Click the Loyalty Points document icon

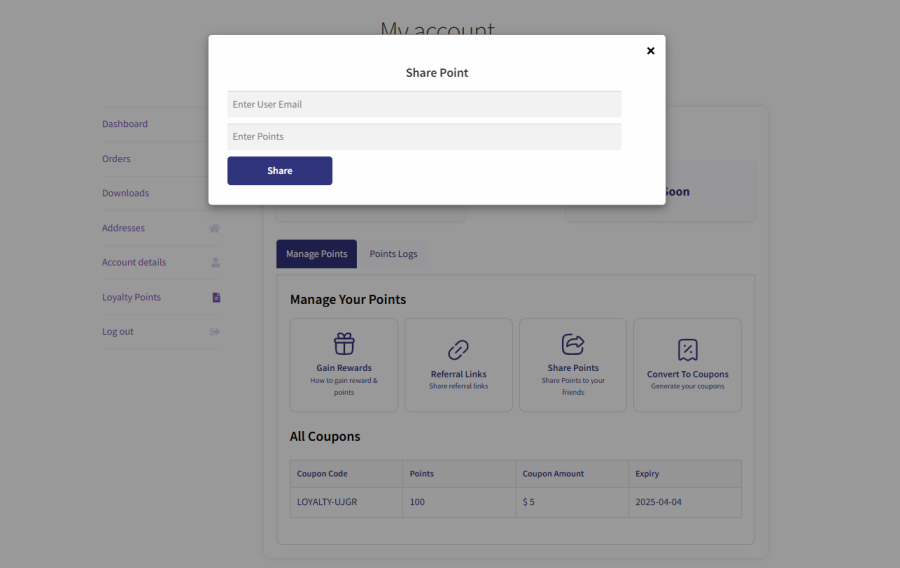click(216, 297)
